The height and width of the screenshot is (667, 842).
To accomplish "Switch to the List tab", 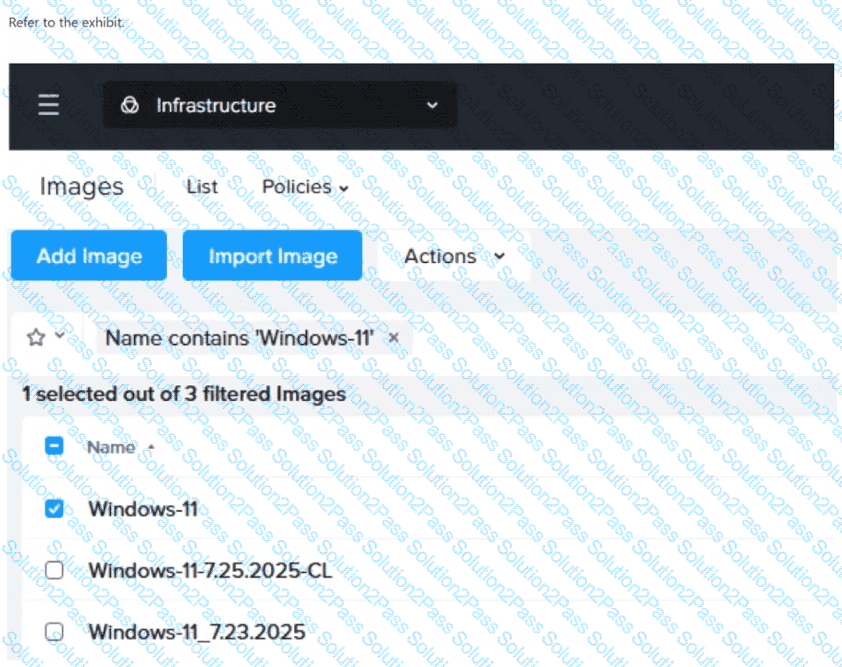I will (x=202, y=187).
